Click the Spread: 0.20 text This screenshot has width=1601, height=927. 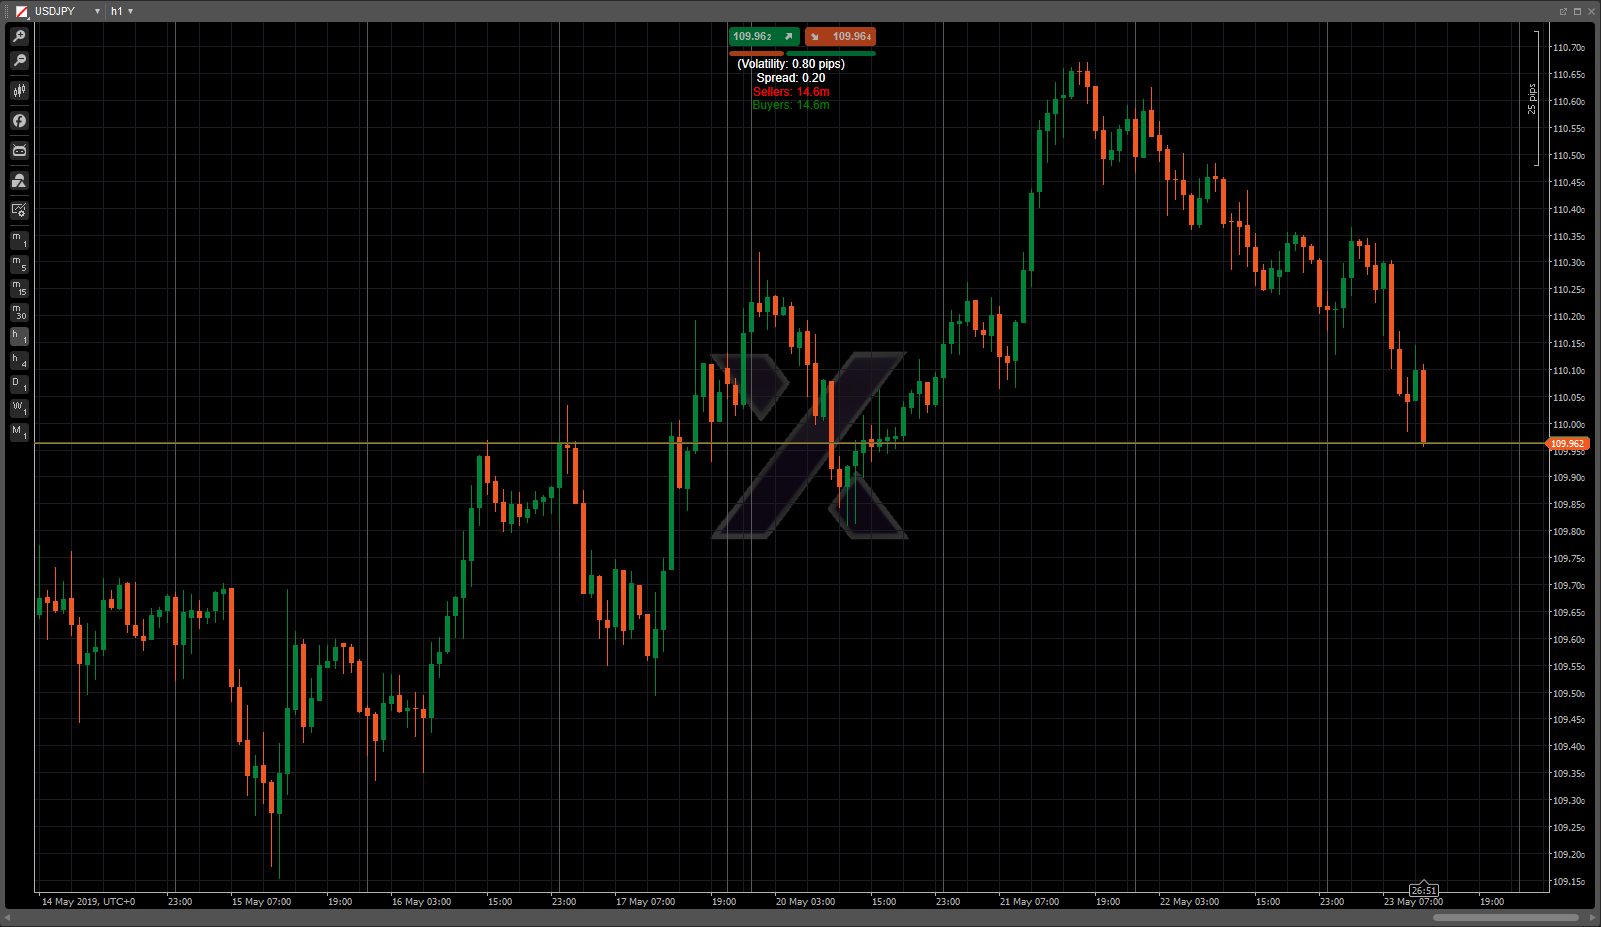coord(791,78)
